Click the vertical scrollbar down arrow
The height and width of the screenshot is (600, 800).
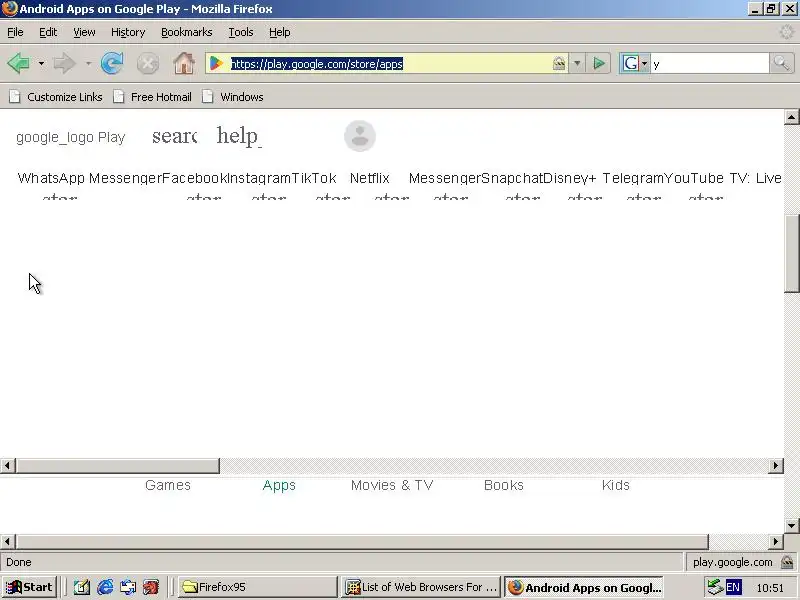[x=791, y=526]
